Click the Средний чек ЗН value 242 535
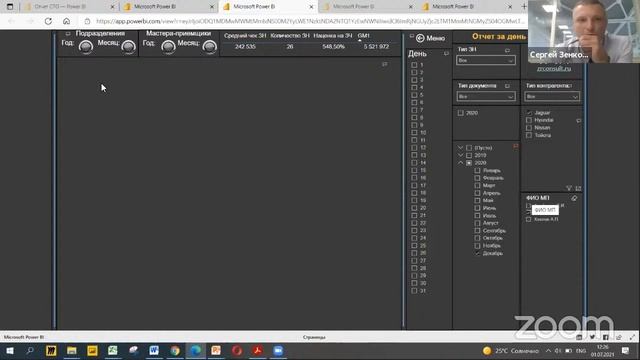Image resolution: width=640 pixels, height=360 pixels. [x=245, y=47]
